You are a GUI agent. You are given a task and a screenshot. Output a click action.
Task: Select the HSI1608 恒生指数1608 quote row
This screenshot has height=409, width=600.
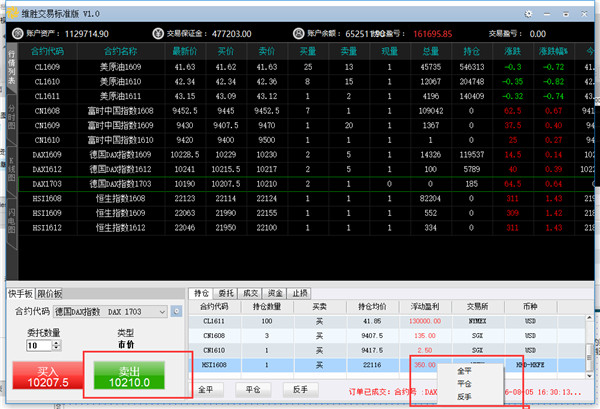306,199
